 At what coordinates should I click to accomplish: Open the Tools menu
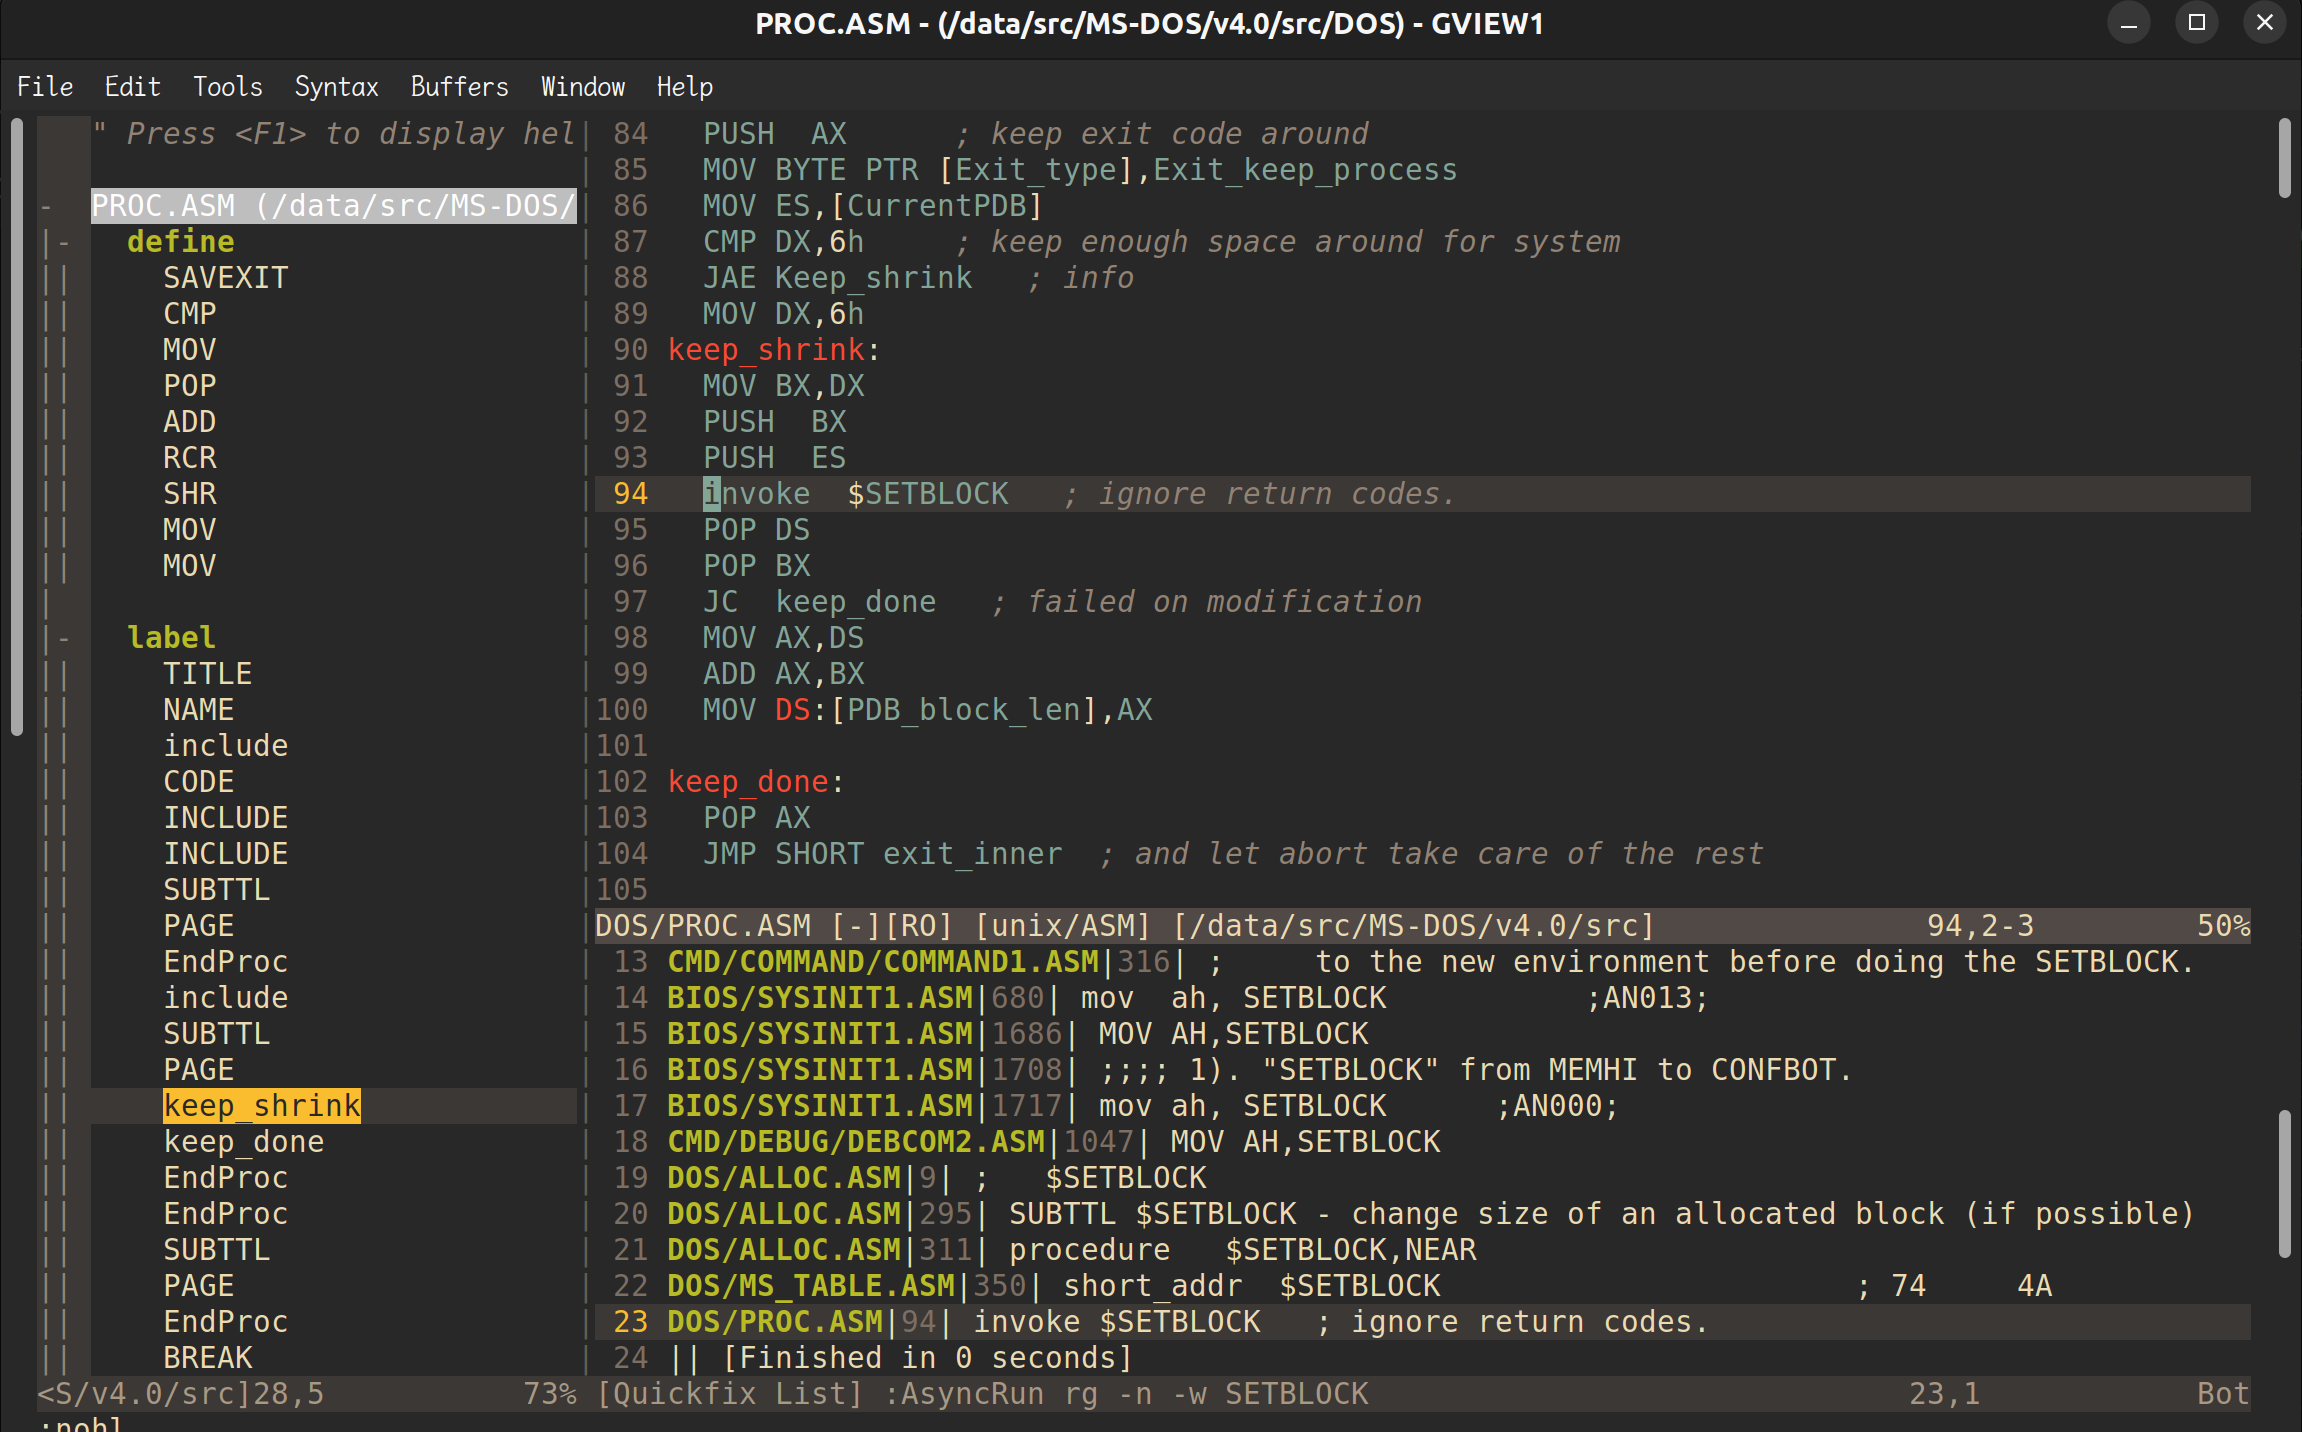coord(228,87)
